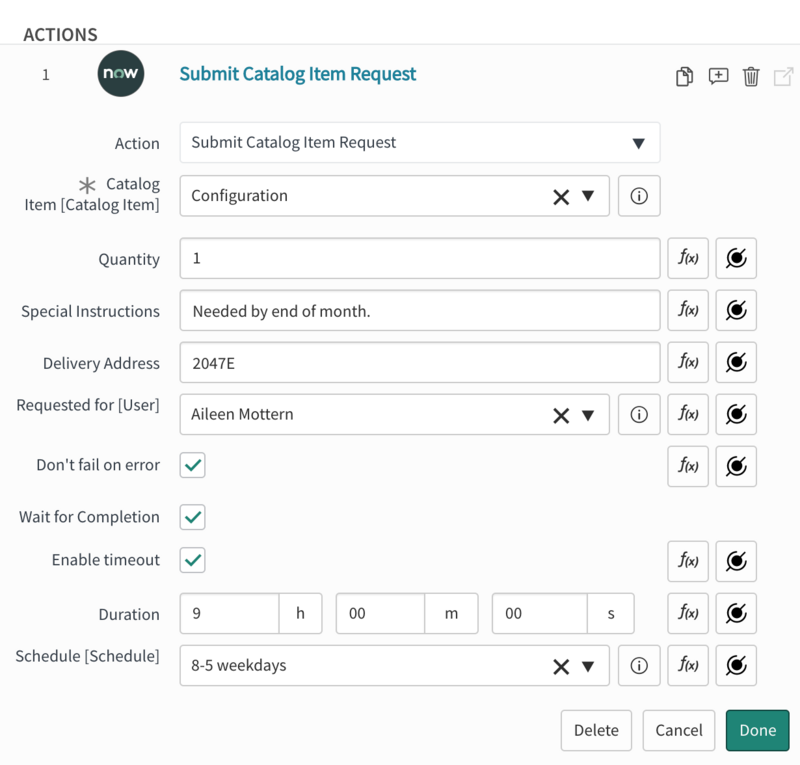Click the action step number 1

(45, 75)
